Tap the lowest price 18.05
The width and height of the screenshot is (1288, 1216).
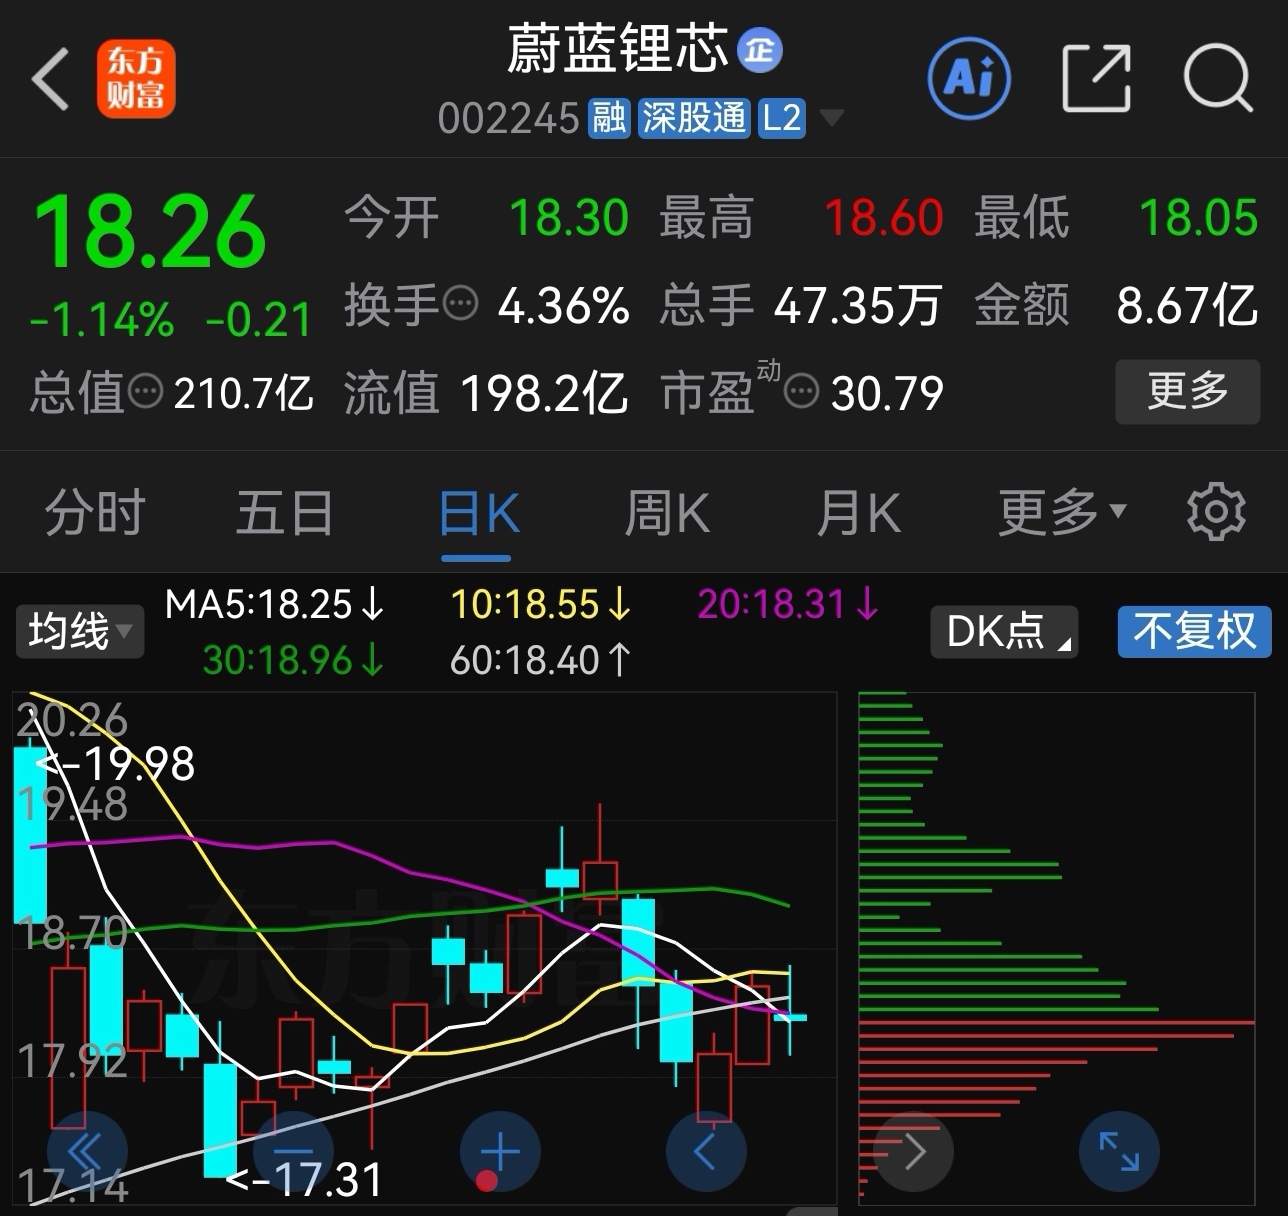point(1199,218)
